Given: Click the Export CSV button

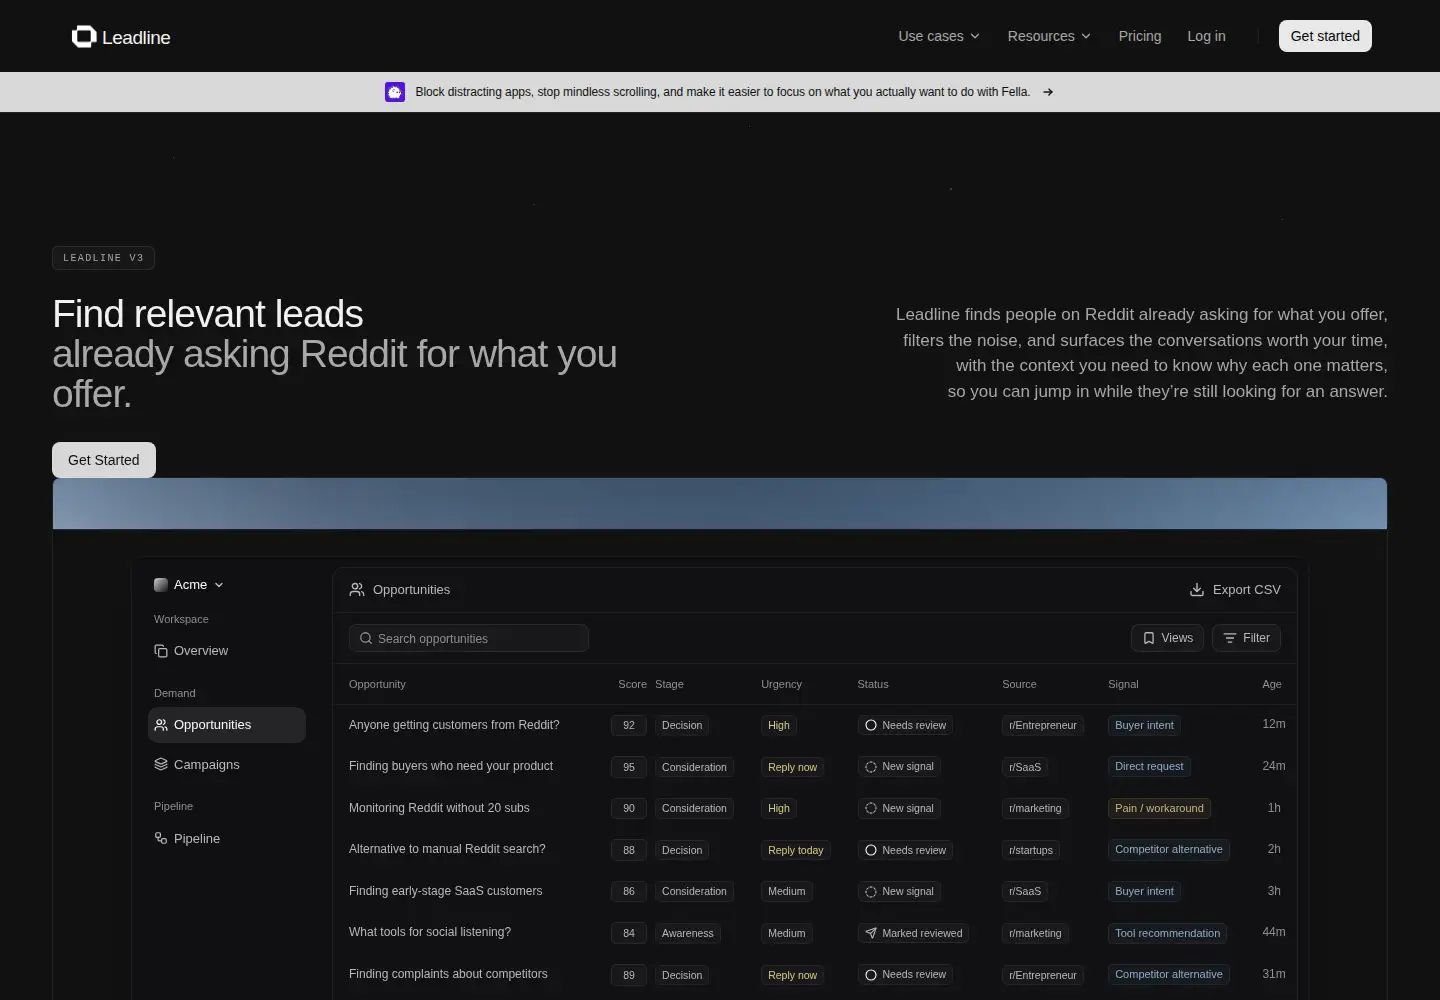Looking at the screenshot, I should point(1235,590).
